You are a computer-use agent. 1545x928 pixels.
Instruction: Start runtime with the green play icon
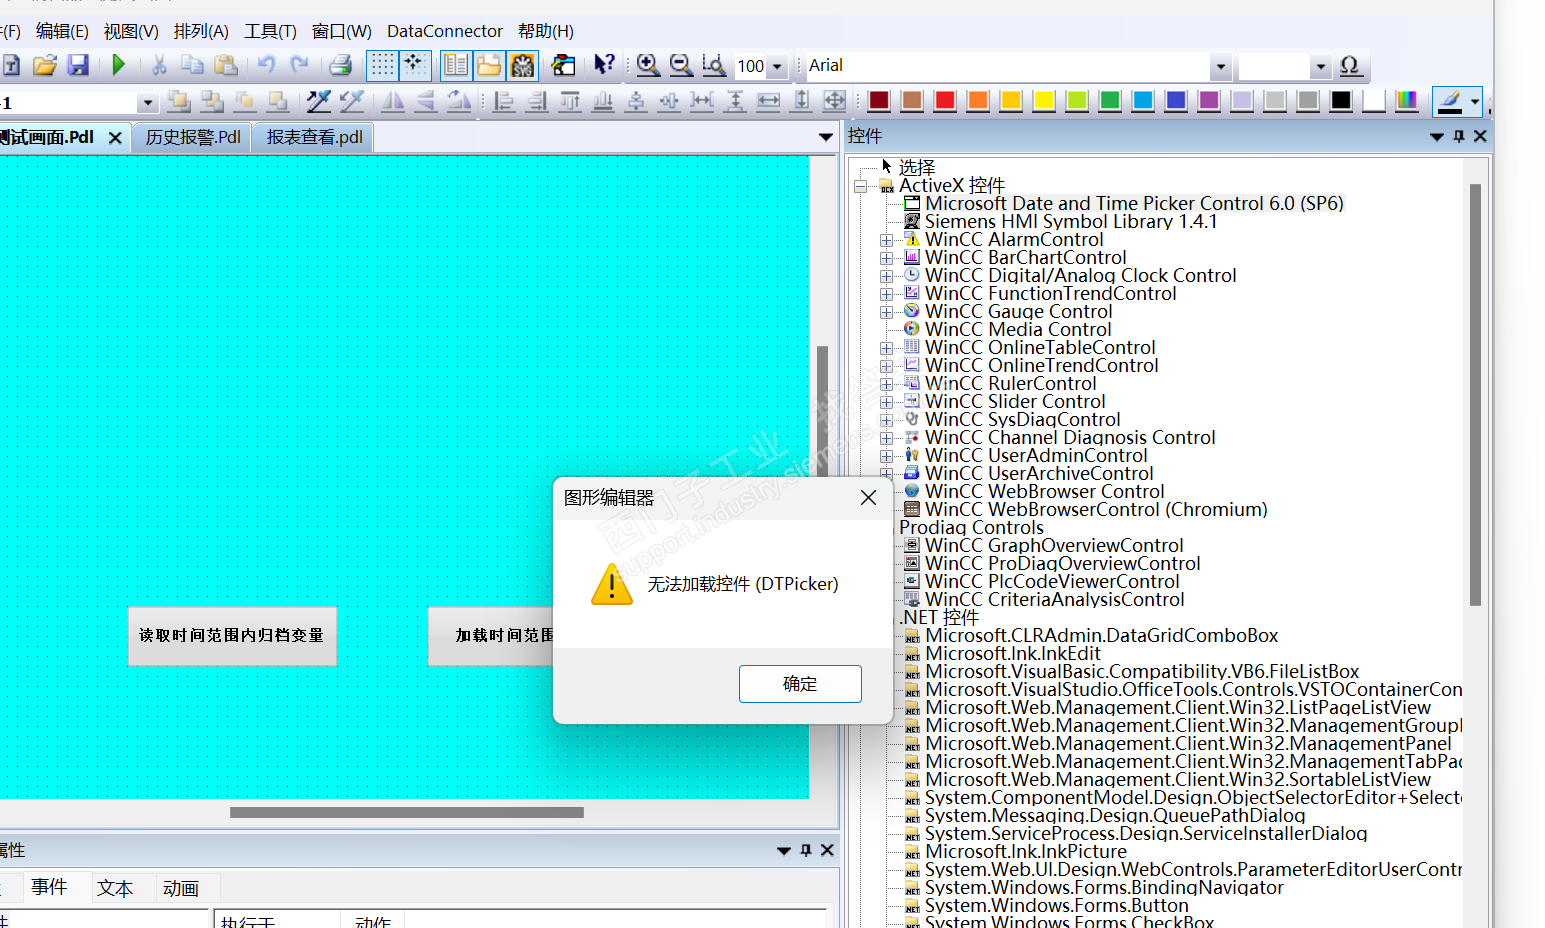[119, 66]
